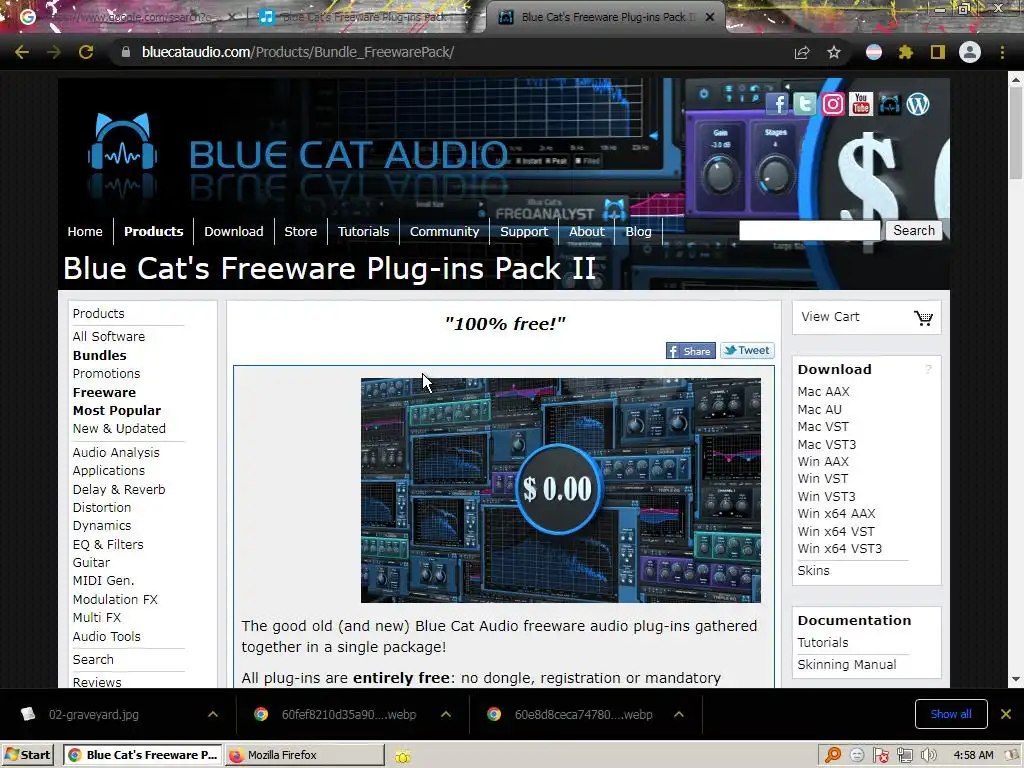This screenshot has width=1024, height=768.
Task: Open options for 02-graveyard.jpg download
Action: [213, 714]
